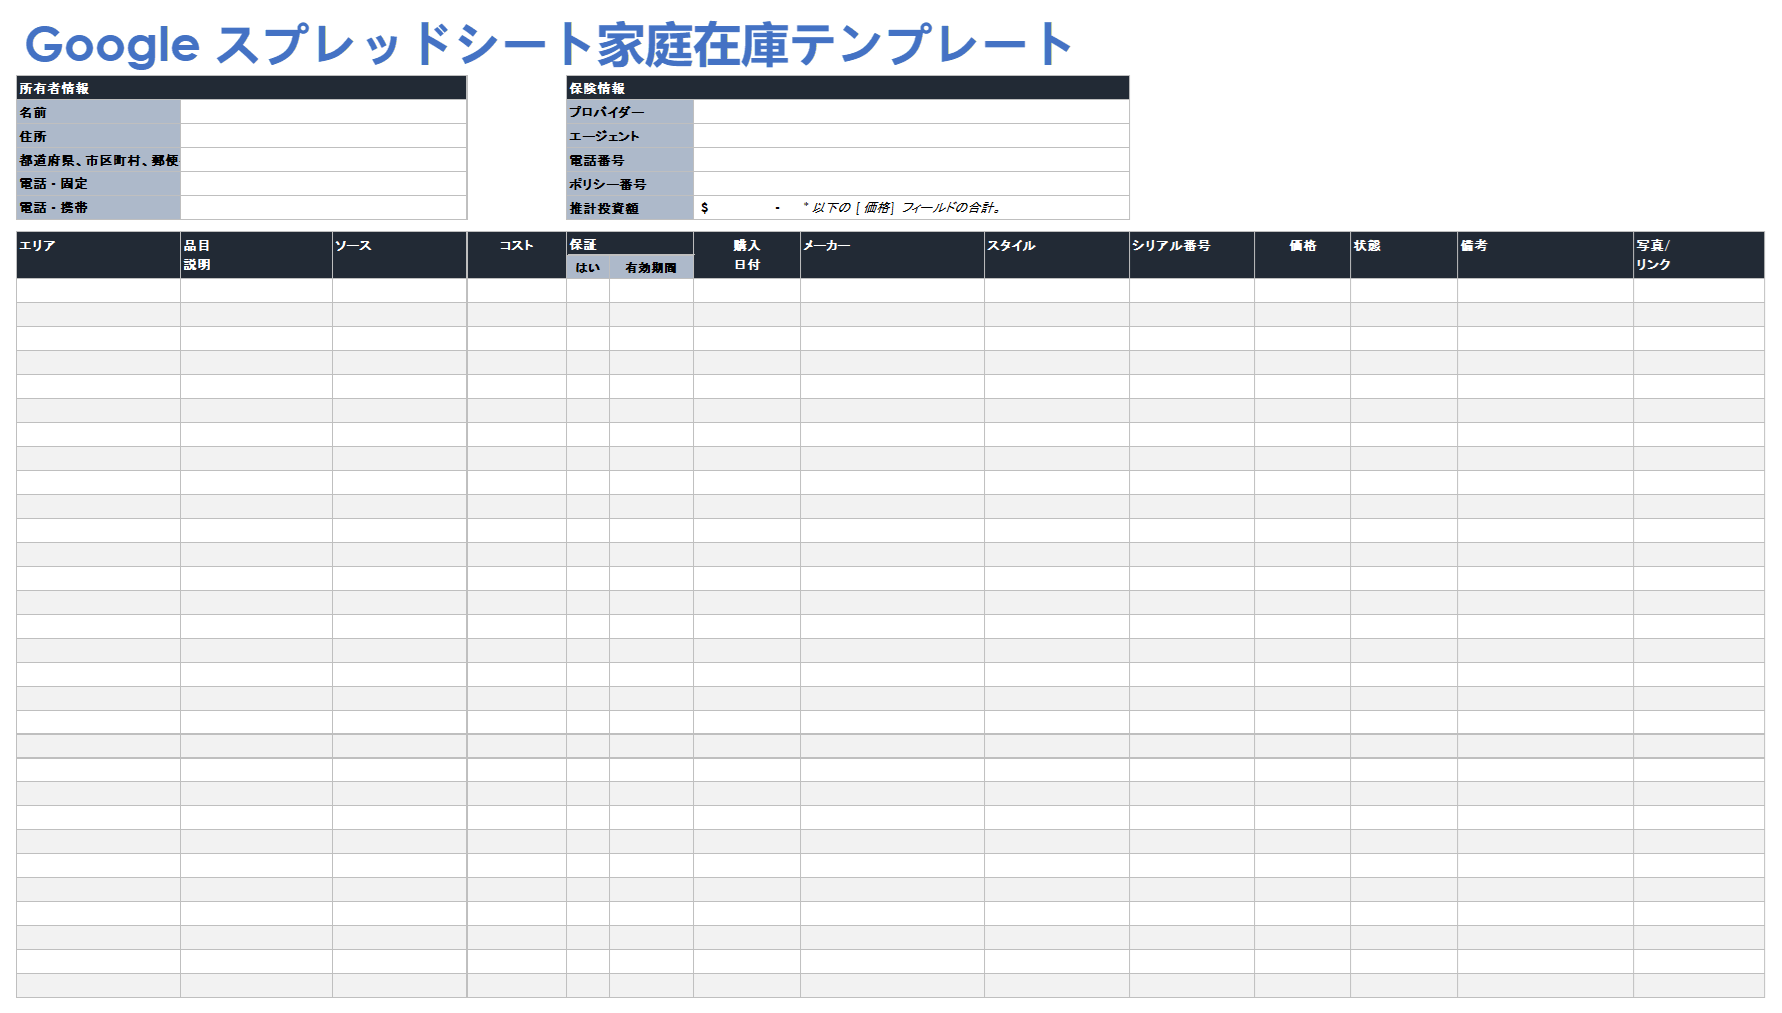Select the ソース column header
The image size is (1782, 1013).
[x=399, y=255]
